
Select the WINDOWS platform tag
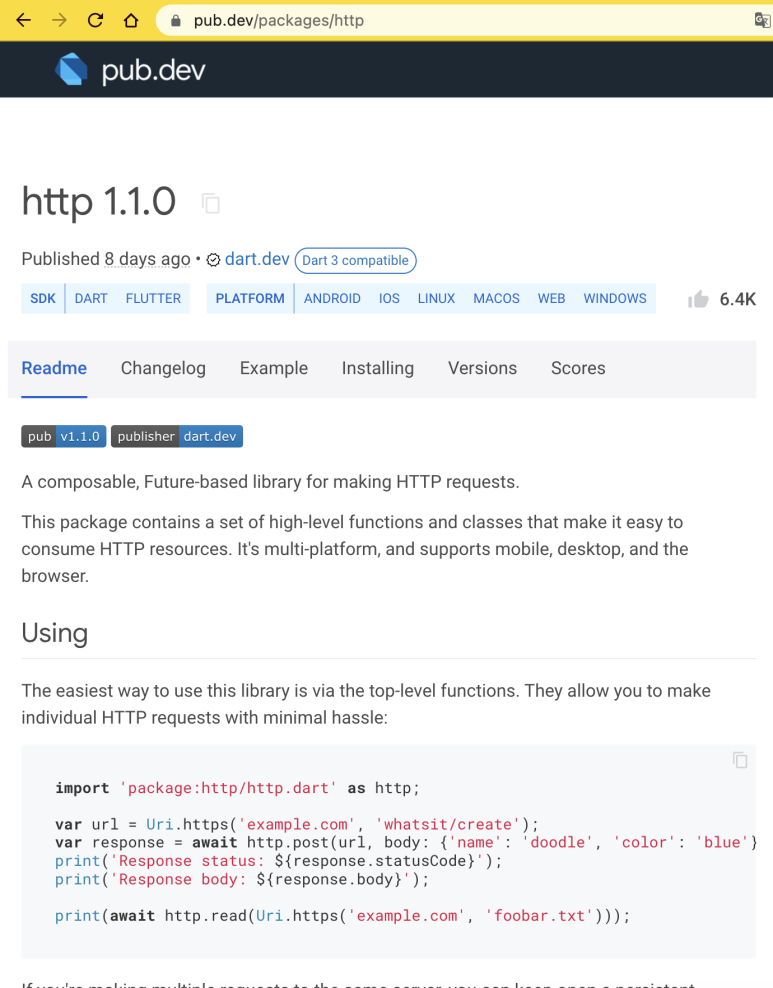tap(615, 299)
